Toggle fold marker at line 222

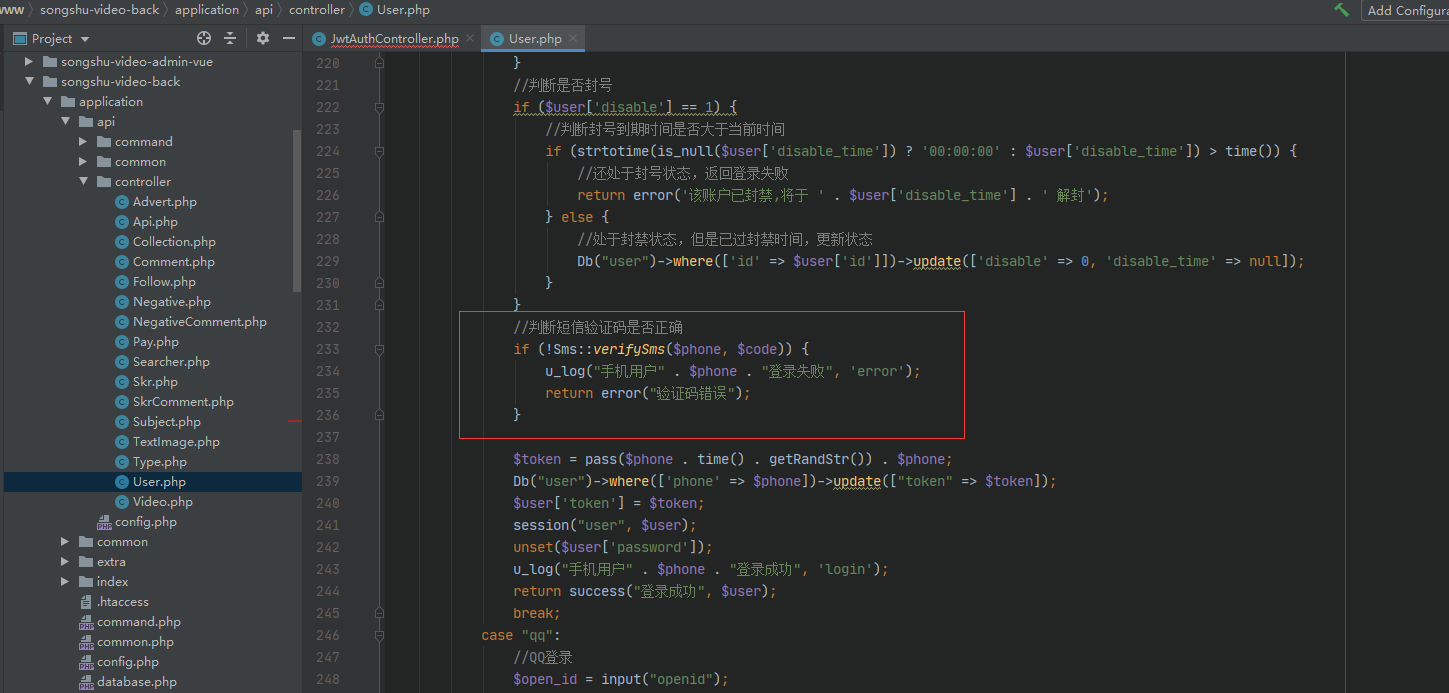(x=379, y=107)
